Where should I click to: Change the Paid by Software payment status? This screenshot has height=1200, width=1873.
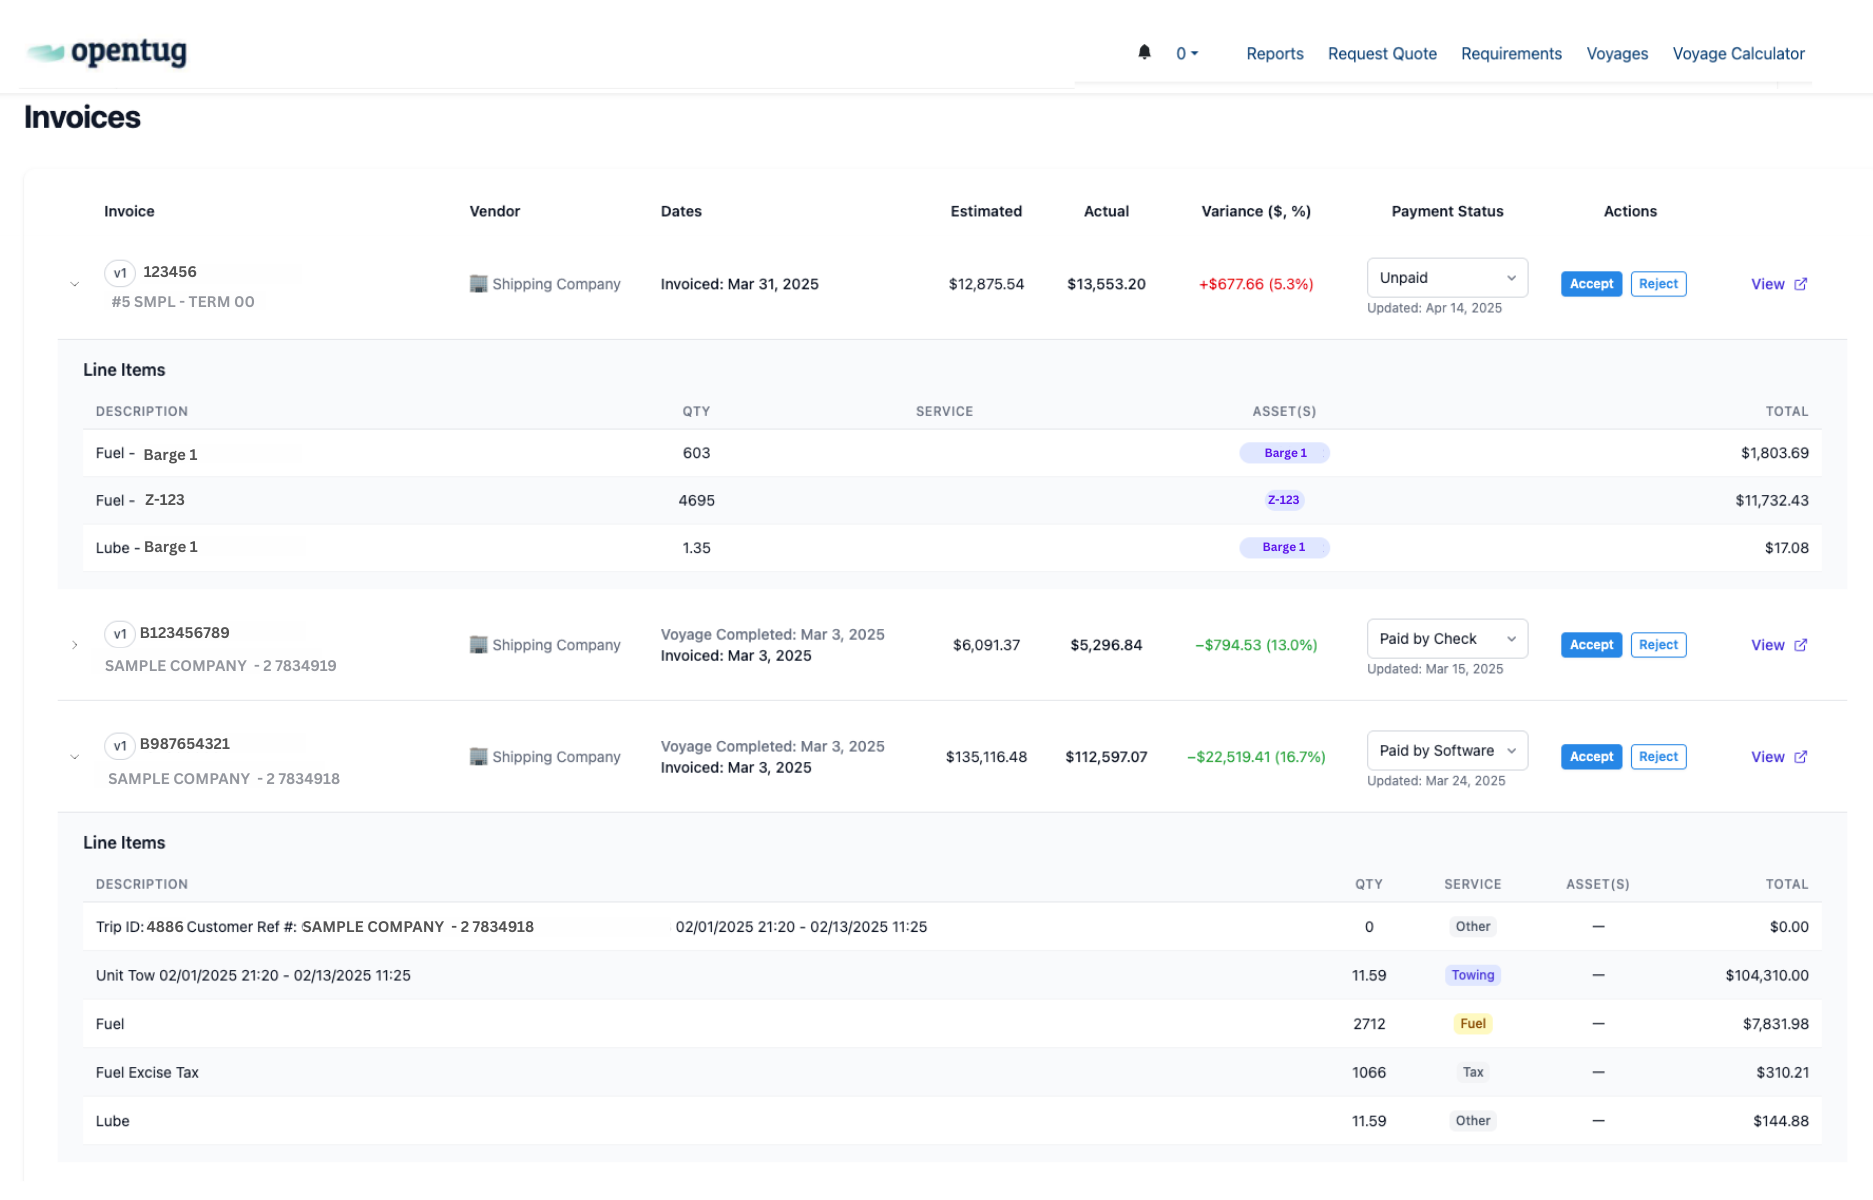pos(1447,750)
